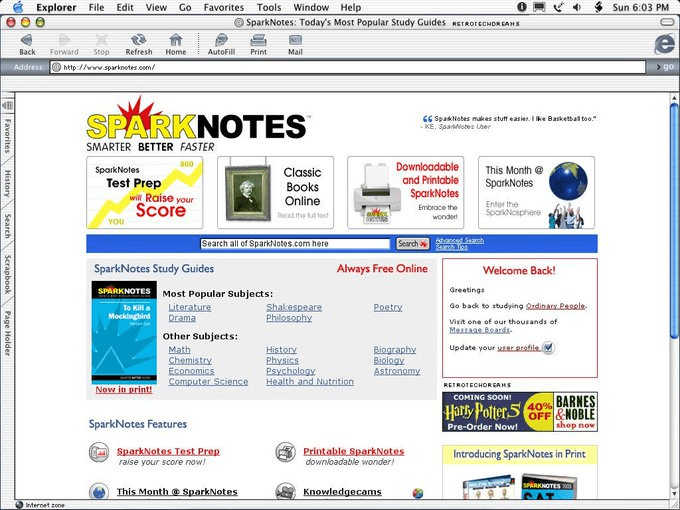This screenshot has width=680, height=510.
Task: Open the Test Prep Raise your Score banner
Action: click(x=145, y=193)
